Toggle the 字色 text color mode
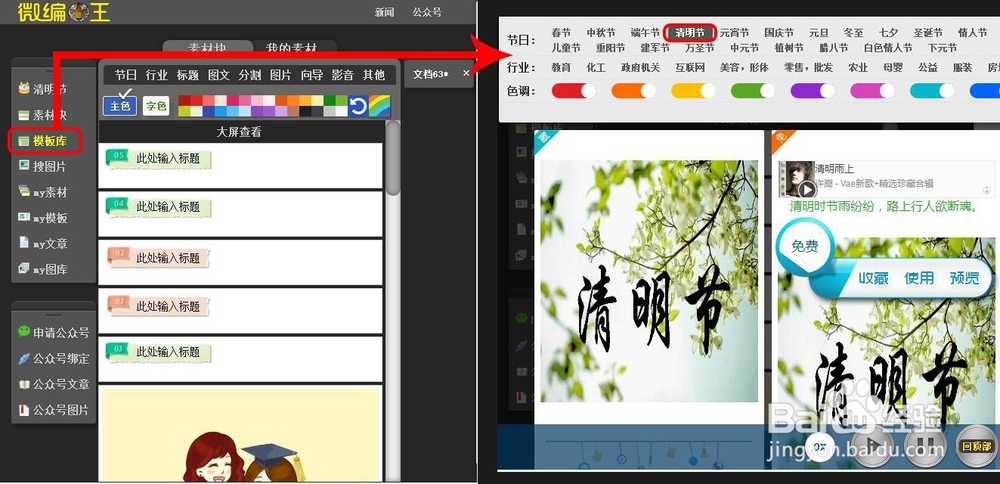 156,106
